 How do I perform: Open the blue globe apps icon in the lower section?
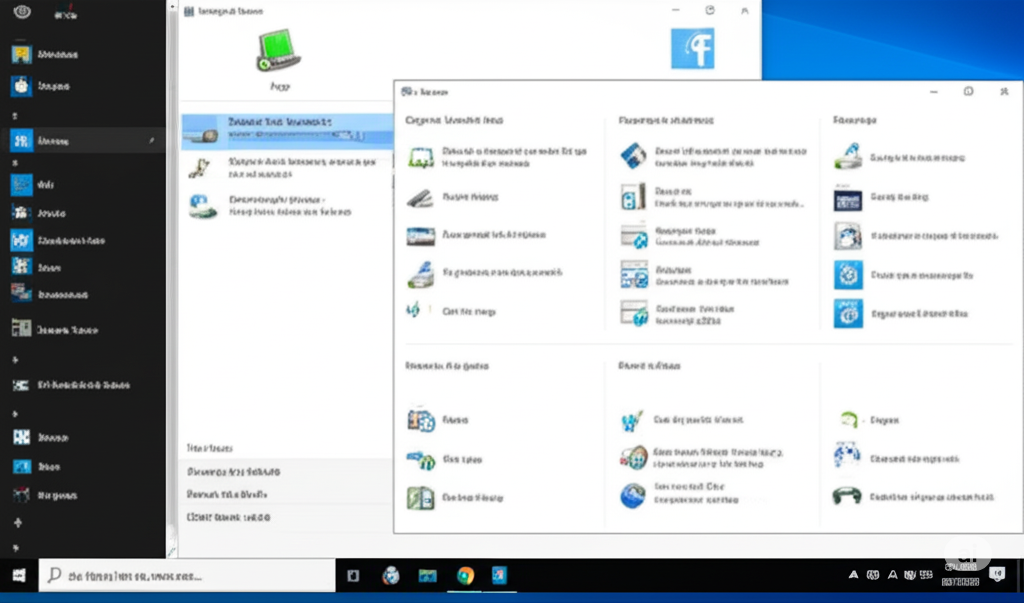(x=421, y=420)
